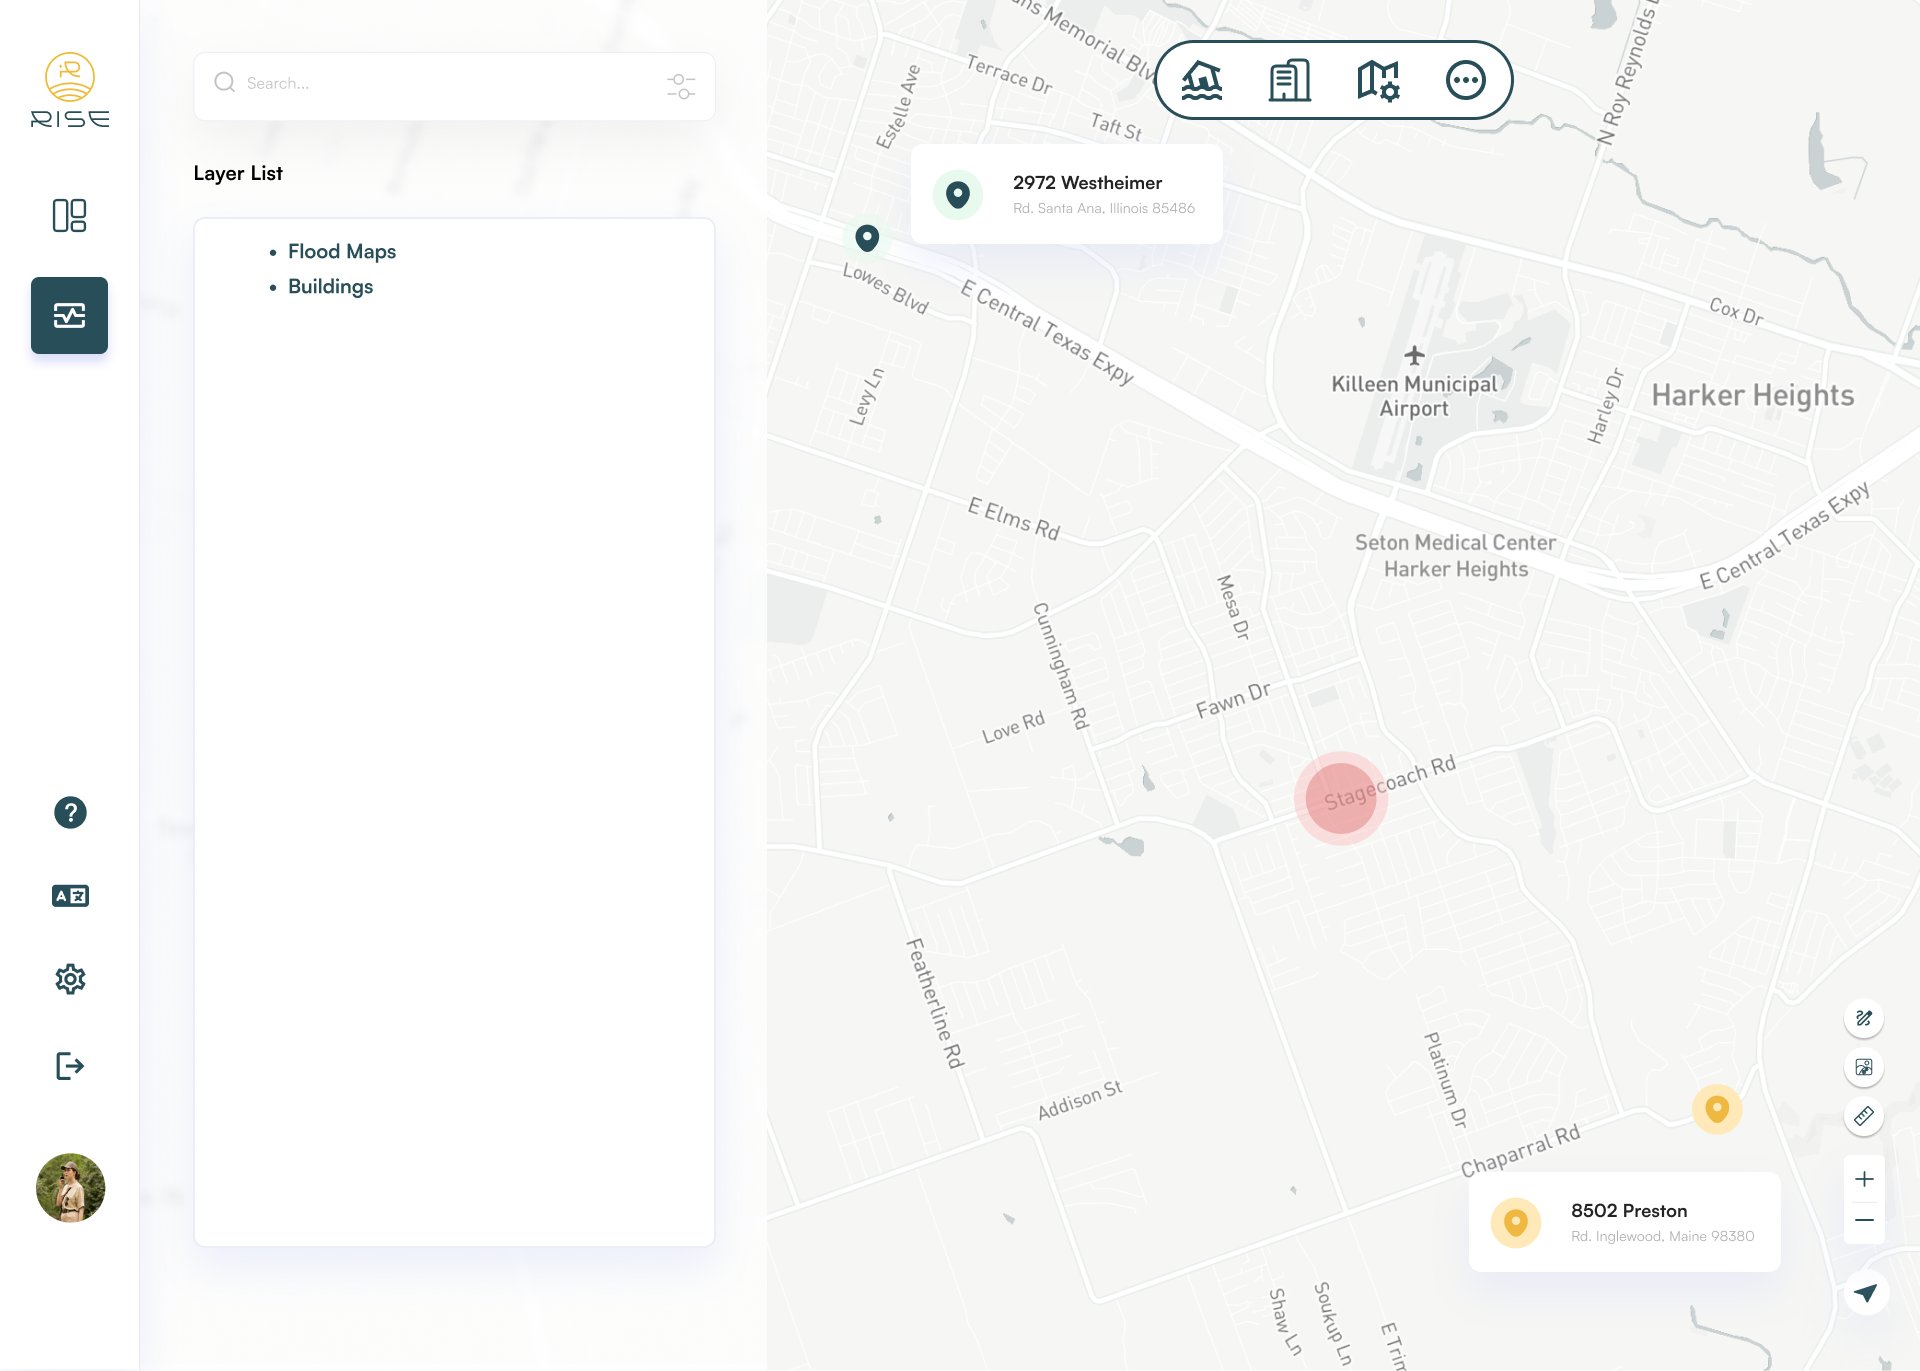Screen dimensions: 1920x1371
Task: Open the help question mark icon
Action: (70, 813)
